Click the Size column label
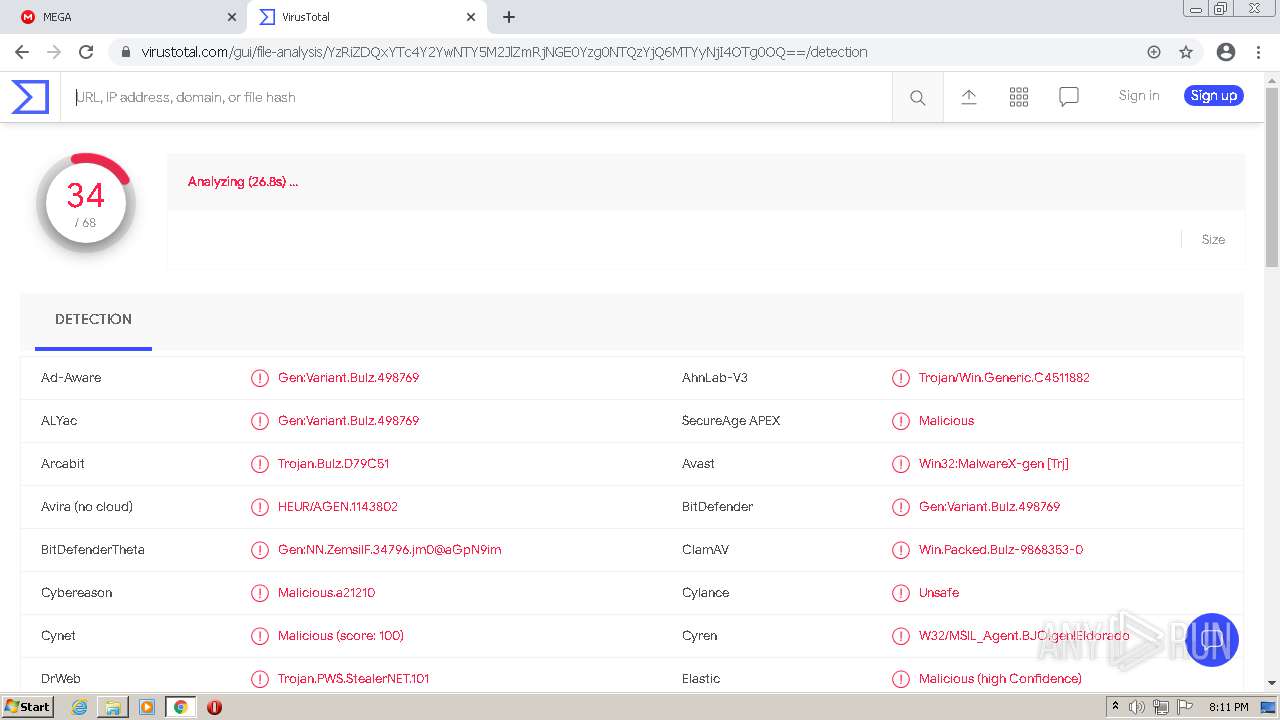Screen dimensions: 1280x720 (x=1213, y=240)
